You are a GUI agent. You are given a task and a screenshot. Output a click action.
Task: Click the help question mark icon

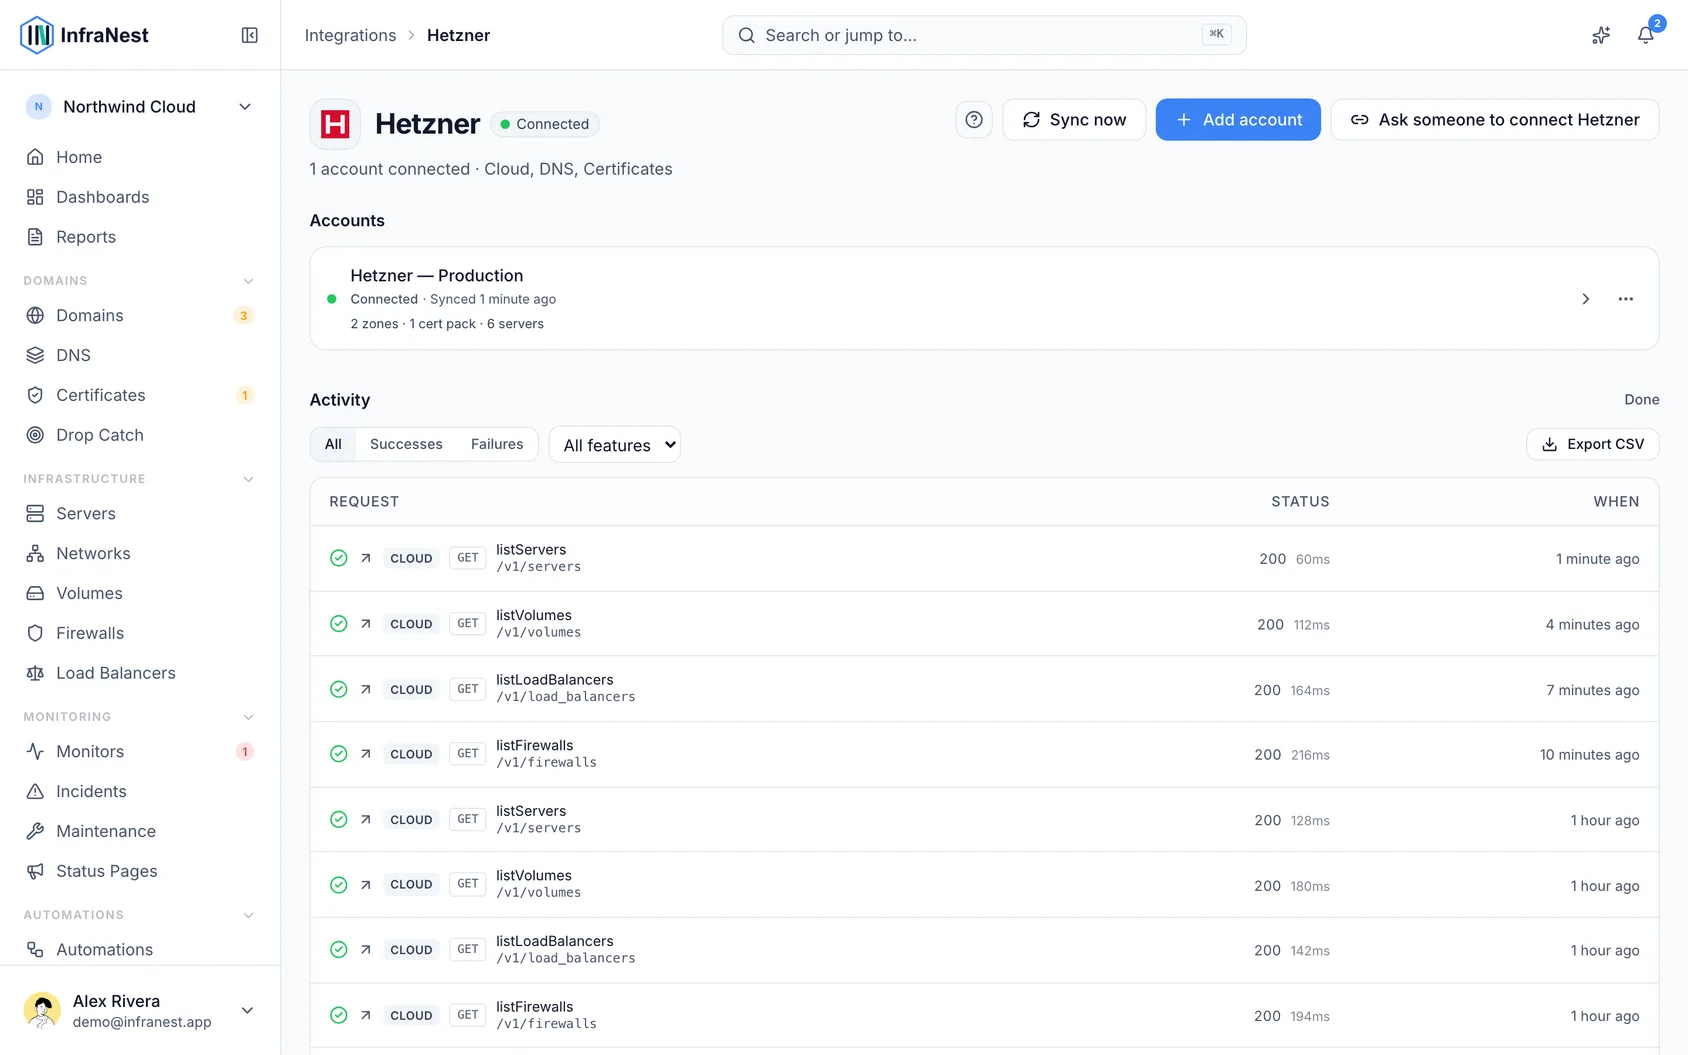pyautogui.click(x=974, y=120)
